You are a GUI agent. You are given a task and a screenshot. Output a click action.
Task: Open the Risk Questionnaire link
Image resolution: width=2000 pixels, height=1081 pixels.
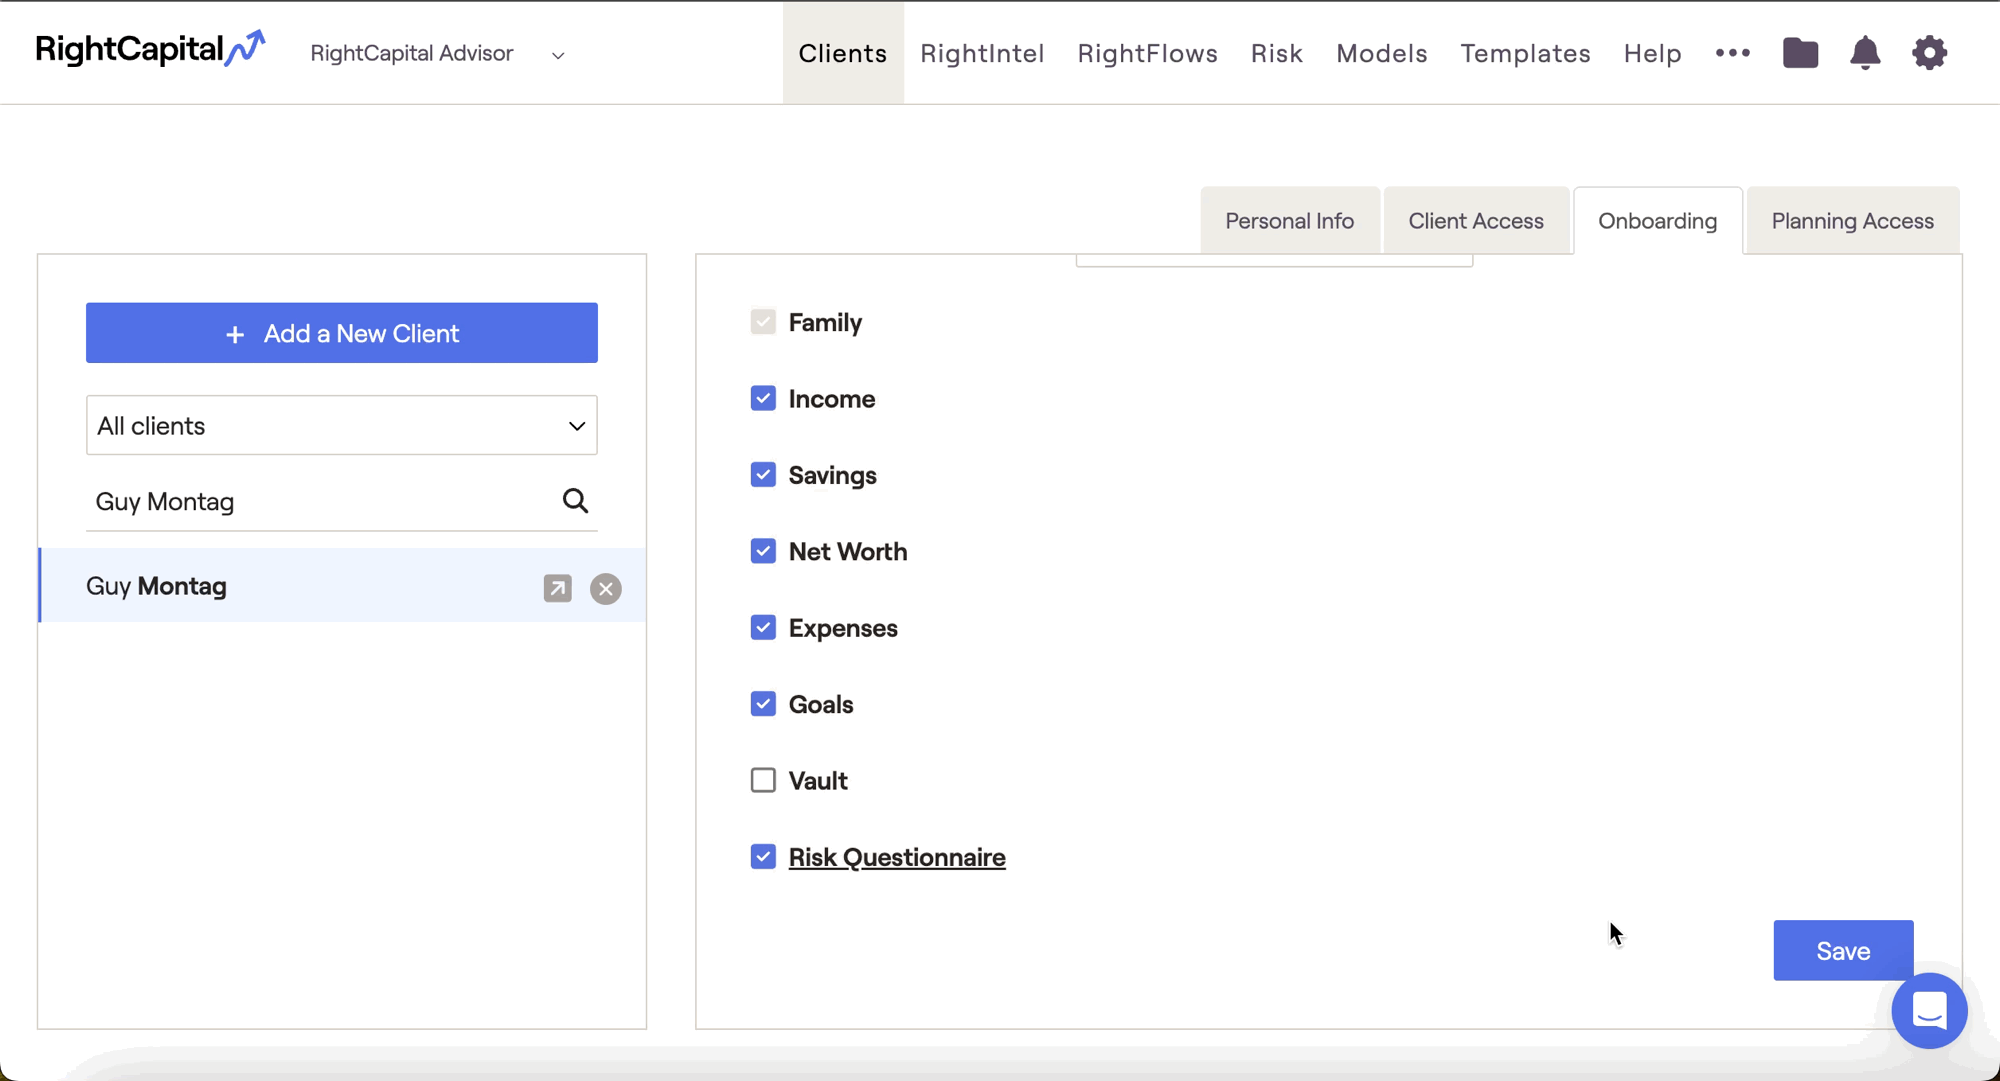(896, 857)
